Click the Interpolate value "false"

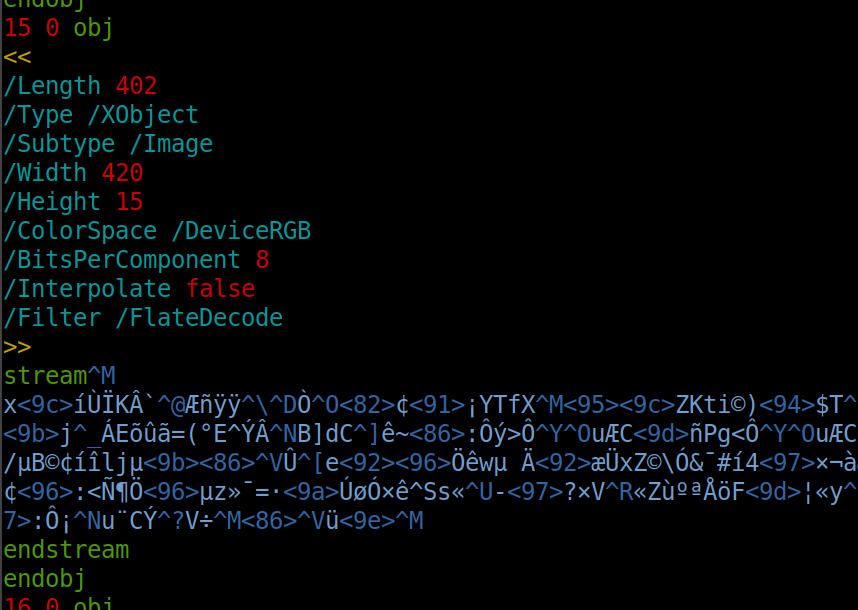pyautogui.click(x=220, y=289)
